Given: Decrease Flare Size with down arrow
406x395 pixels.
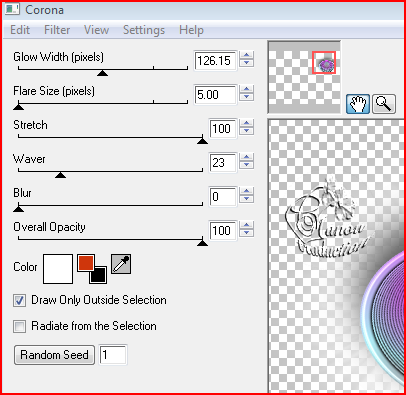Looking at the screenshot, I should (246, 97).
